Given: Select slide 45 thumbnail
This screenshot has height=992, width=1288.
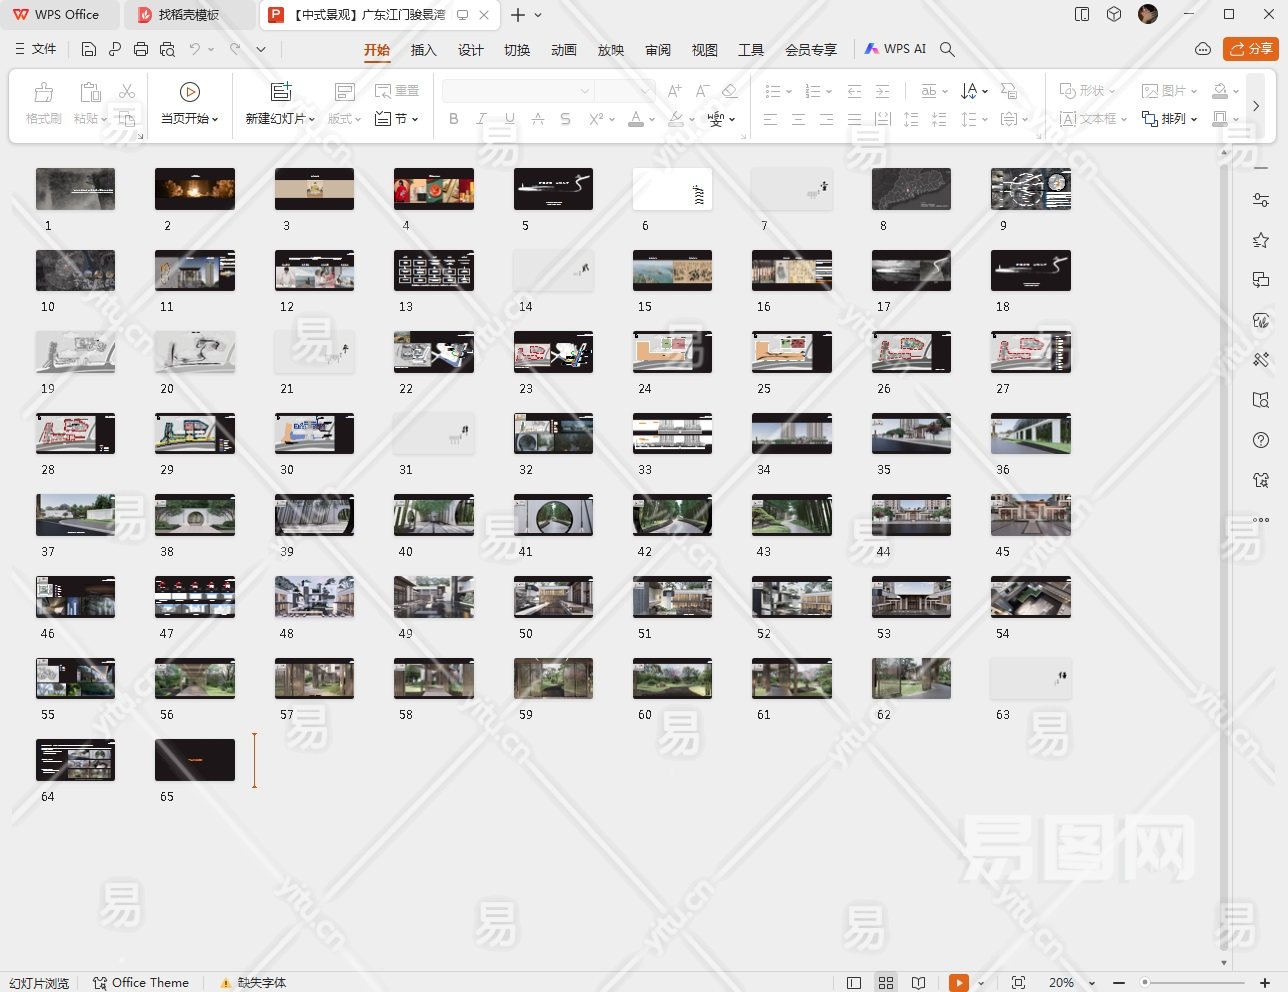Looking at the screenshot, I should (1030, 515).
